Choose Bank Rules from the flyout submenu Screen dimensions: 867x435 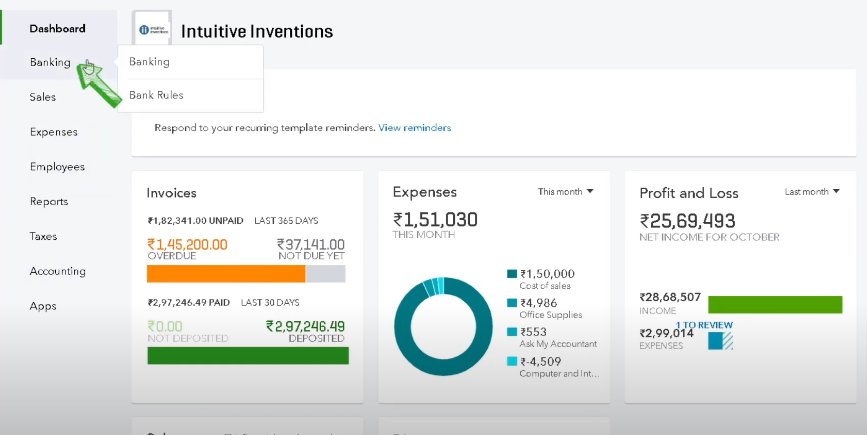tap(156, 95)
